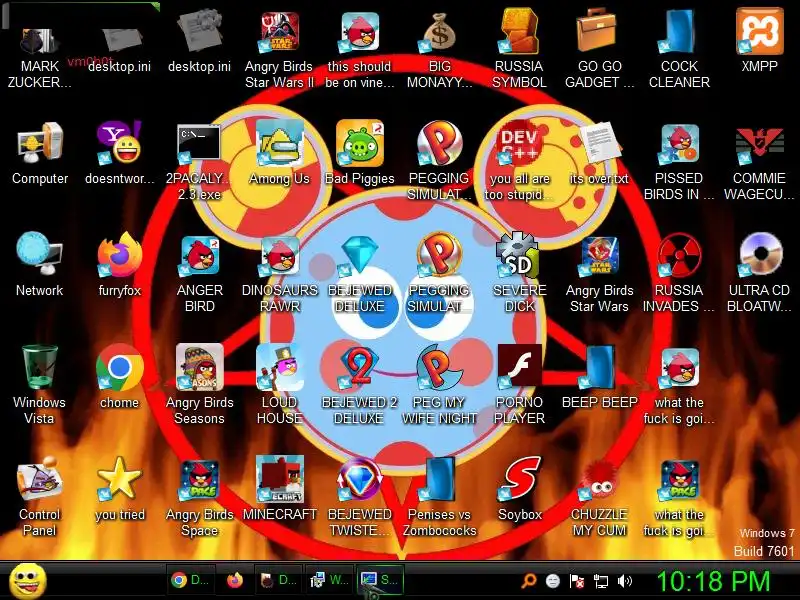Click the smiley face tray icon

click(x=553, y=581)
